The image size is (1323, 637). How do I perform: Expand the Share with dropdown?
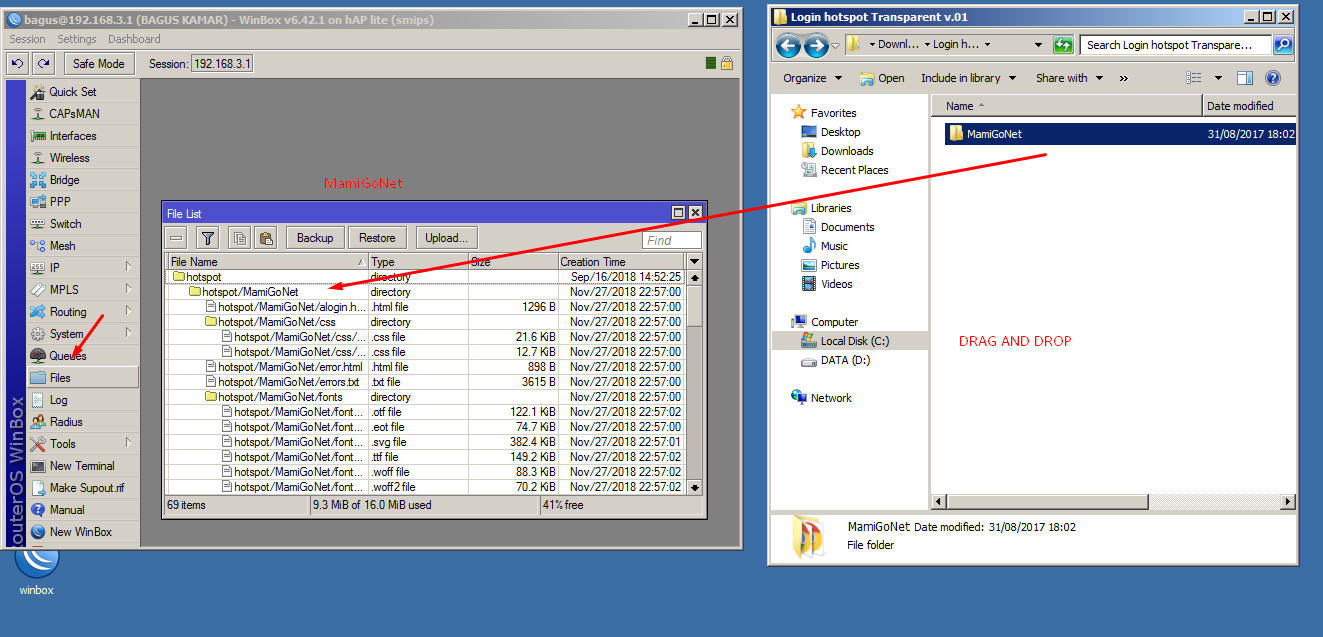(1068, 77)
